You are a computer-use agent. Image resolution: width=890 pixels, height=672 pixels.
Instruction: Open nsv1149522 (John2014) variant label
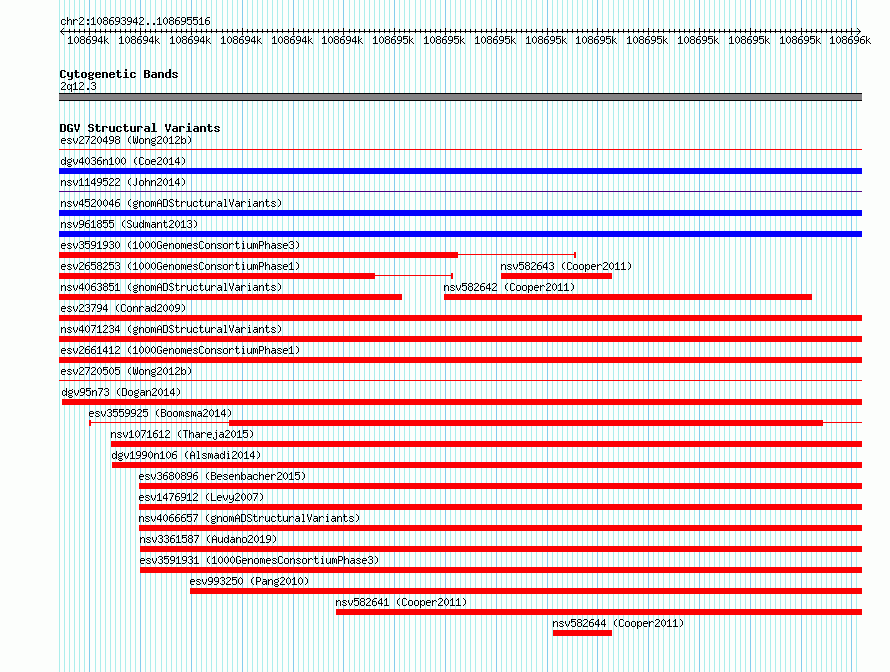(123, 182)
